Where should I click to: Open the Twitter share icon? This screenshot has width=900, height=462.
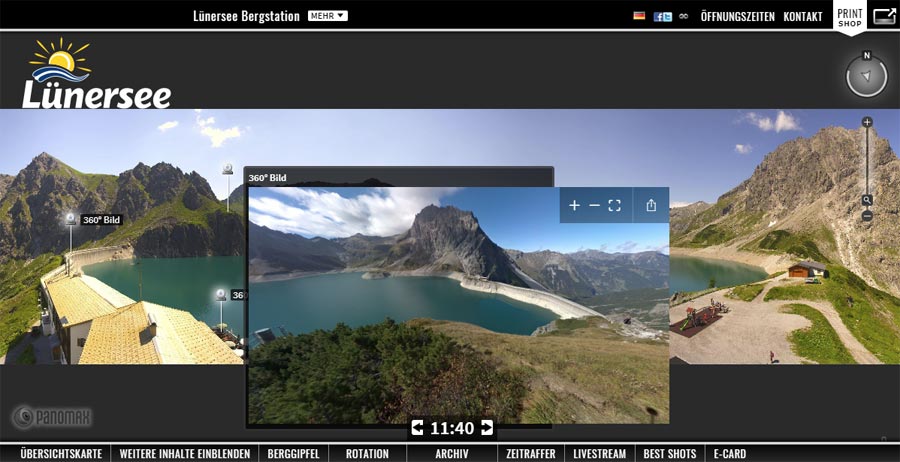668,17
